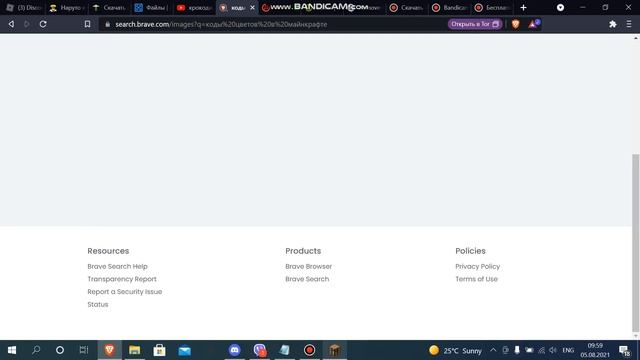Switch to the Наруто tab

tap(67, 7)
